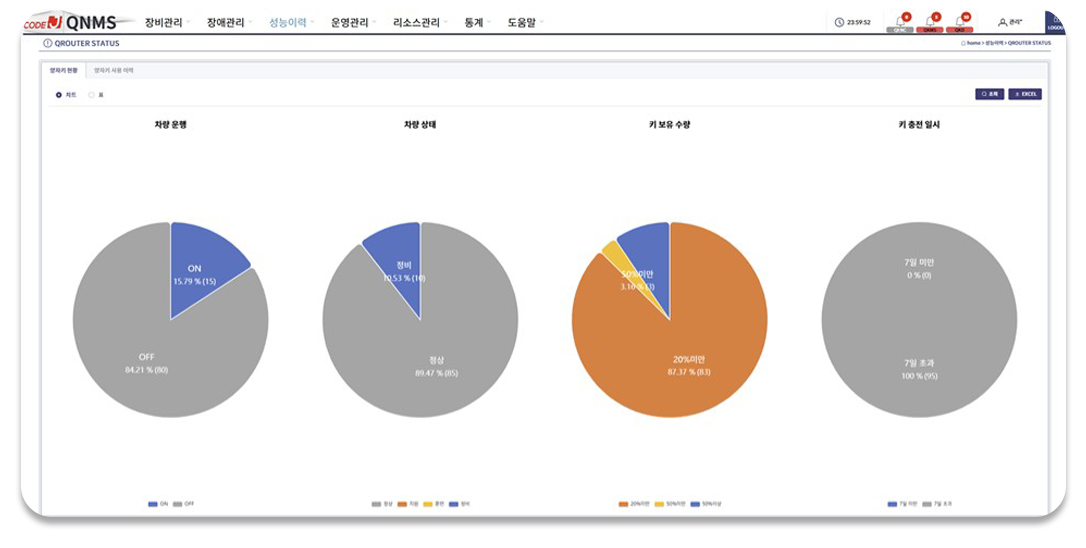Viewport: 1086px width, 548px height.
Task: Open the first gray alarm bell
Action: coord(900,21)
